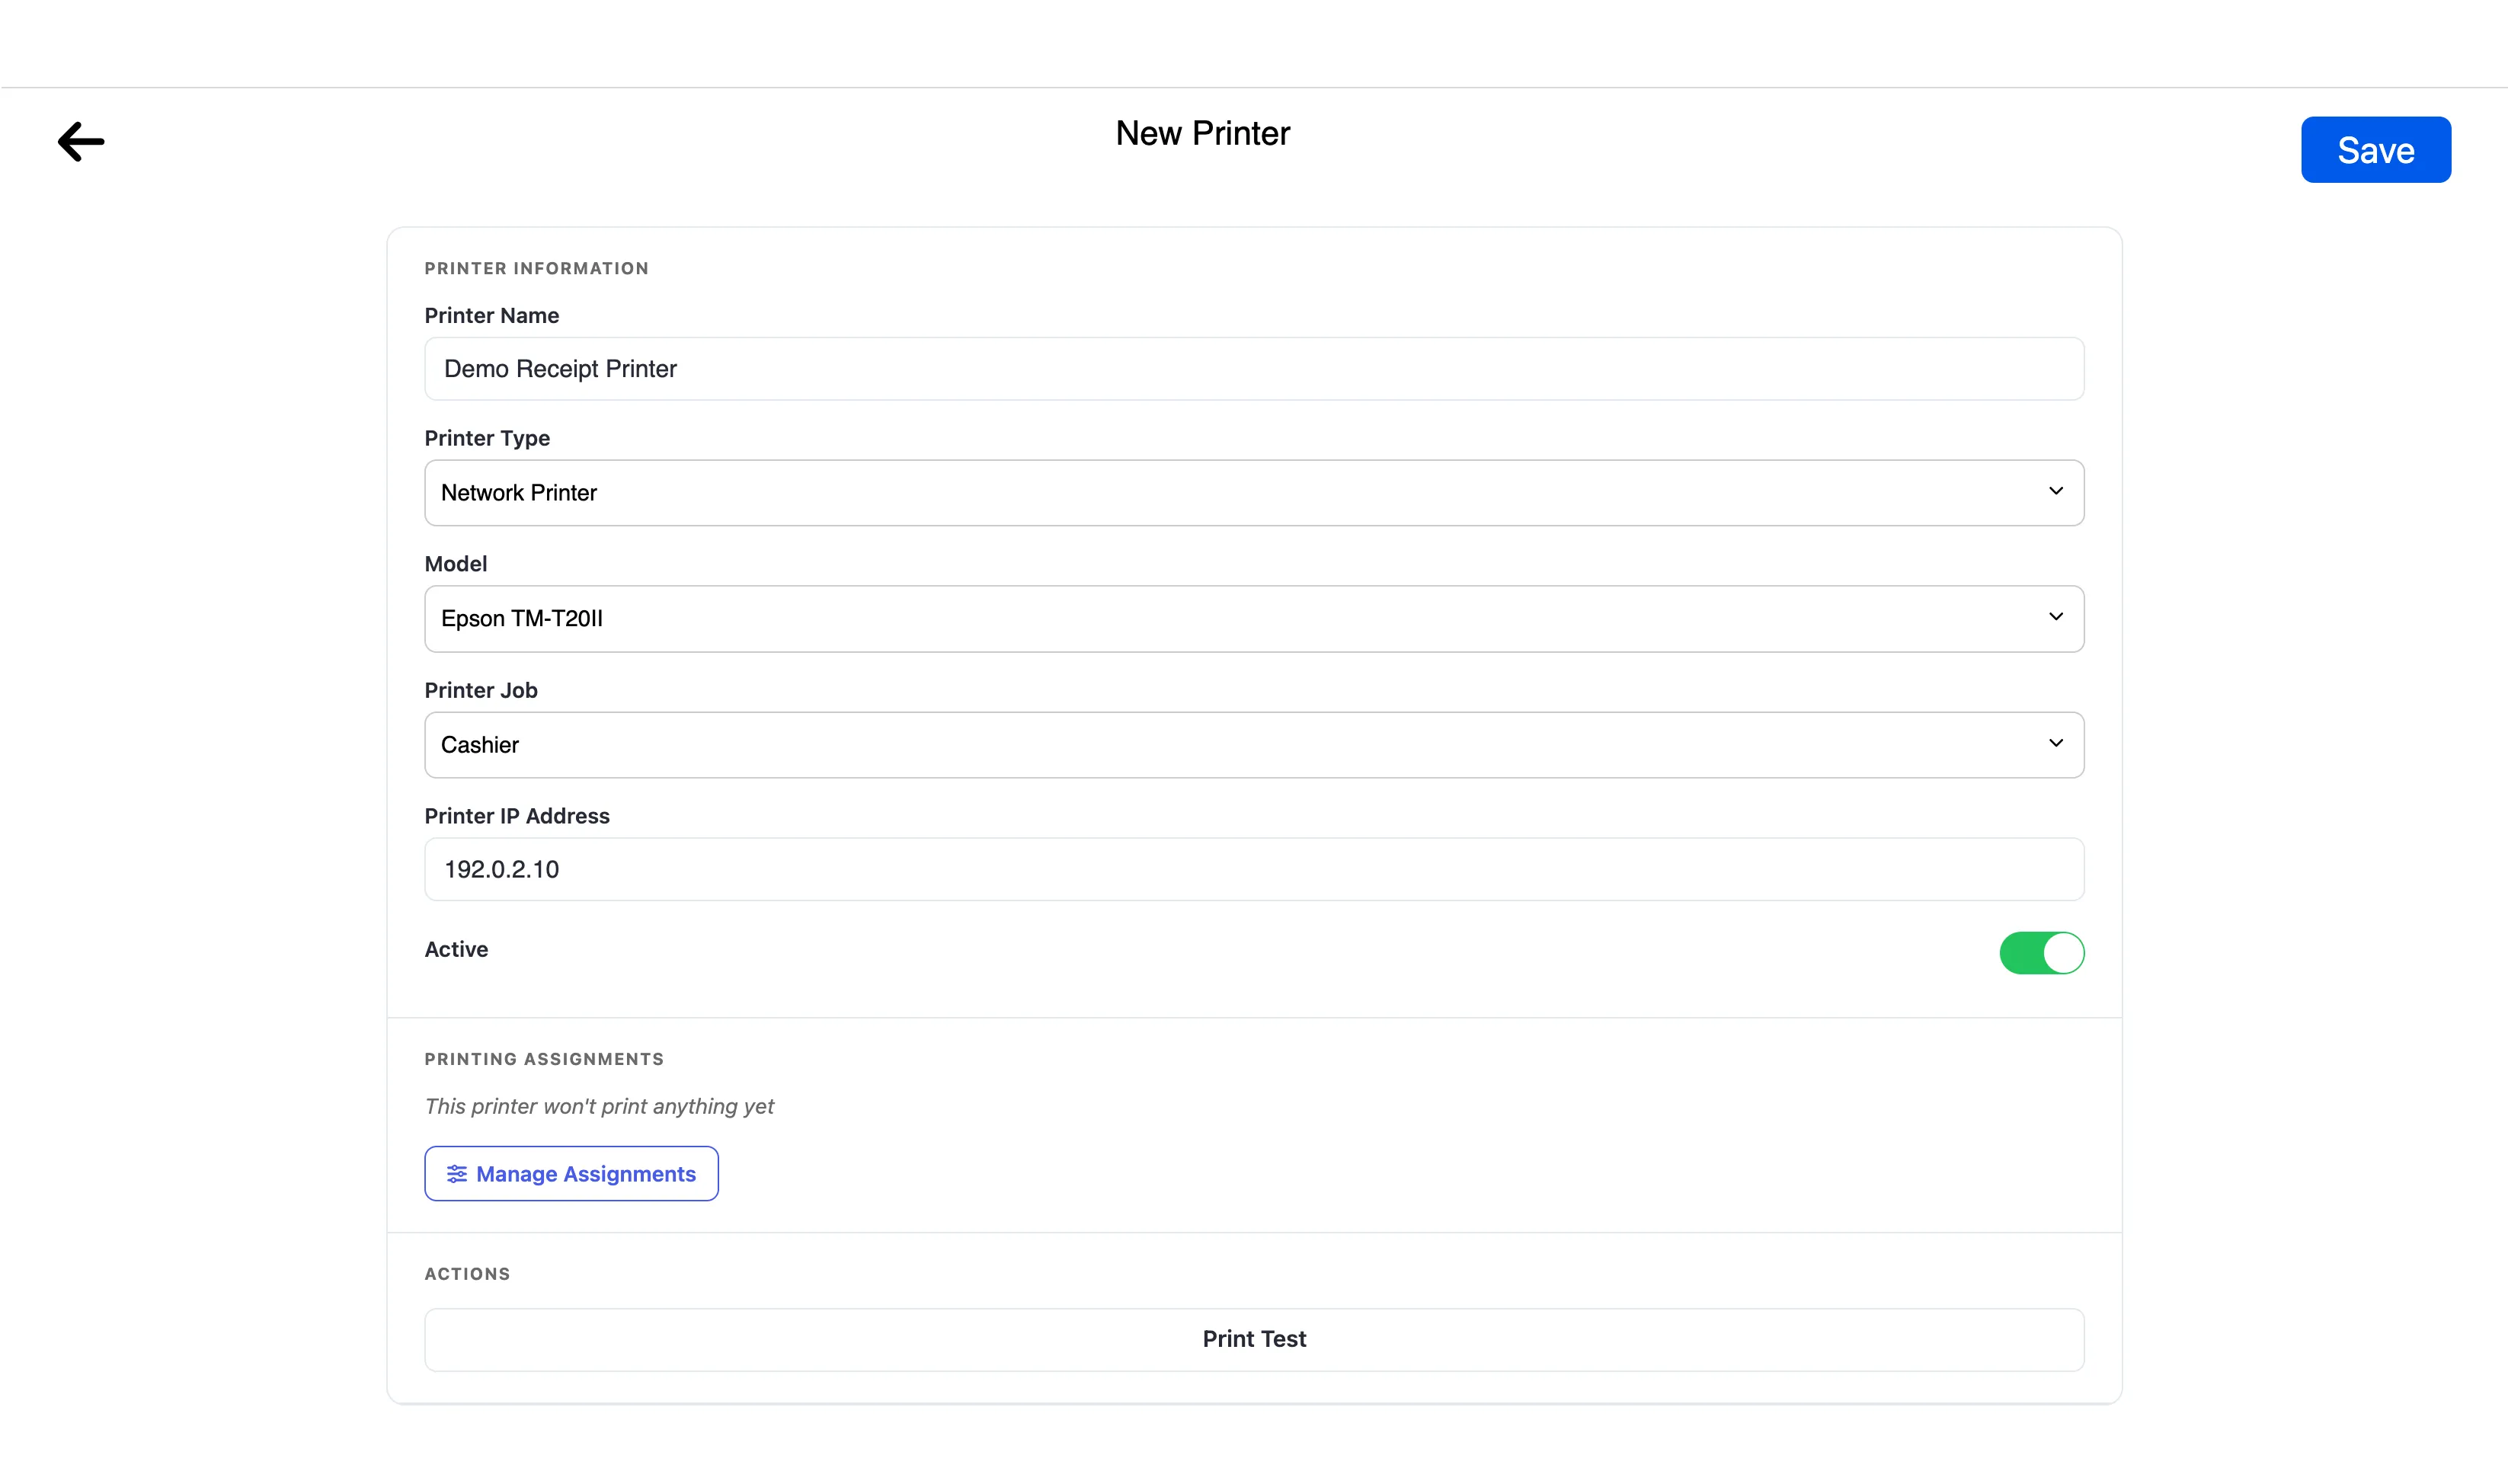Screen dimensions: 2508x1484
Task: Open the Printer Type dropdown
Action: (1254, 493)
